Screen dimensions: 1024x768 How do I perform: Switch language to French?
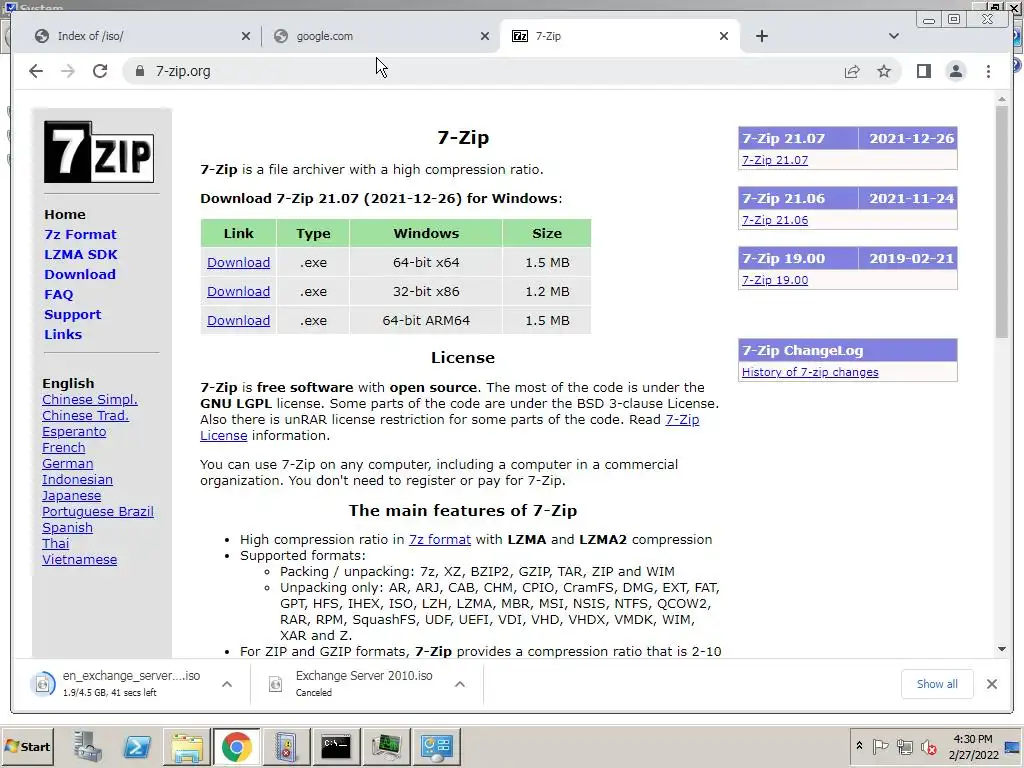63,448
